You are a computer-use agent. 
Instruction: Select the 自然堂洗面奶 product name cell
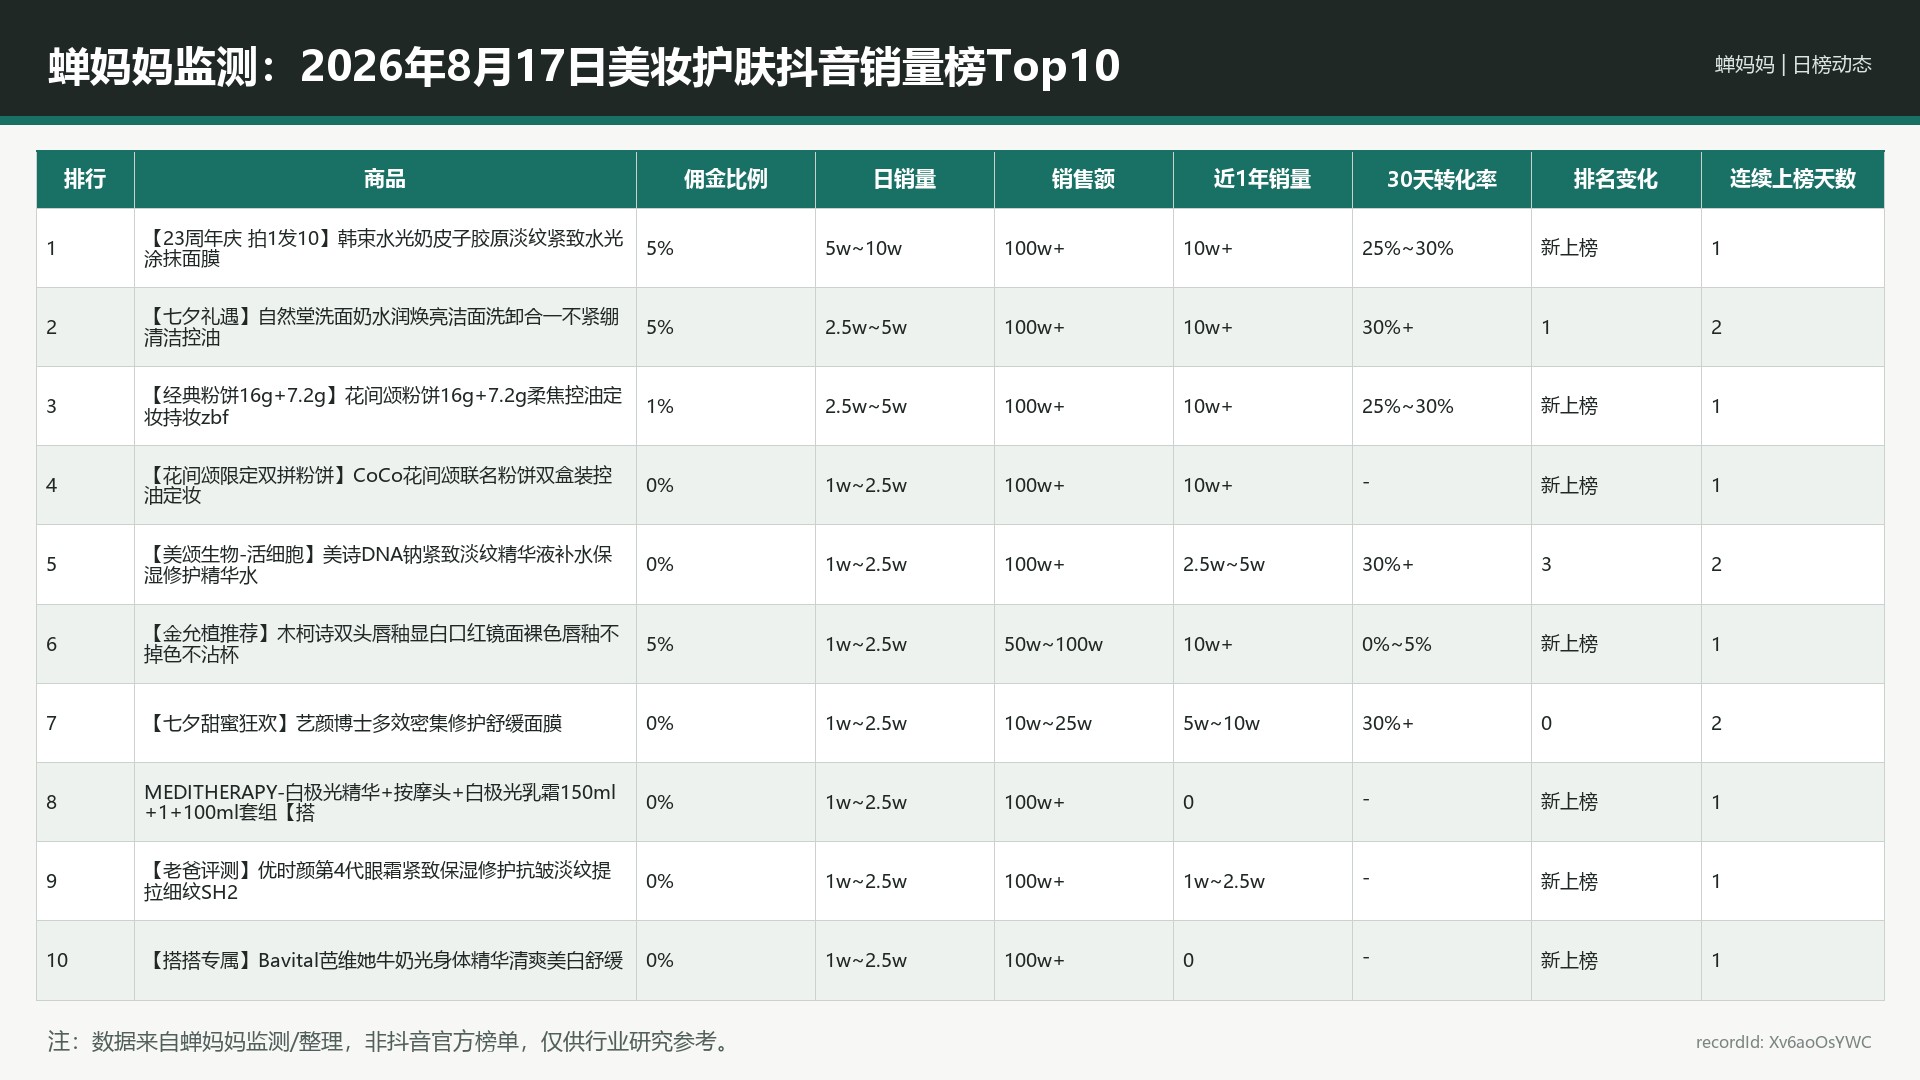coord(385,327)
